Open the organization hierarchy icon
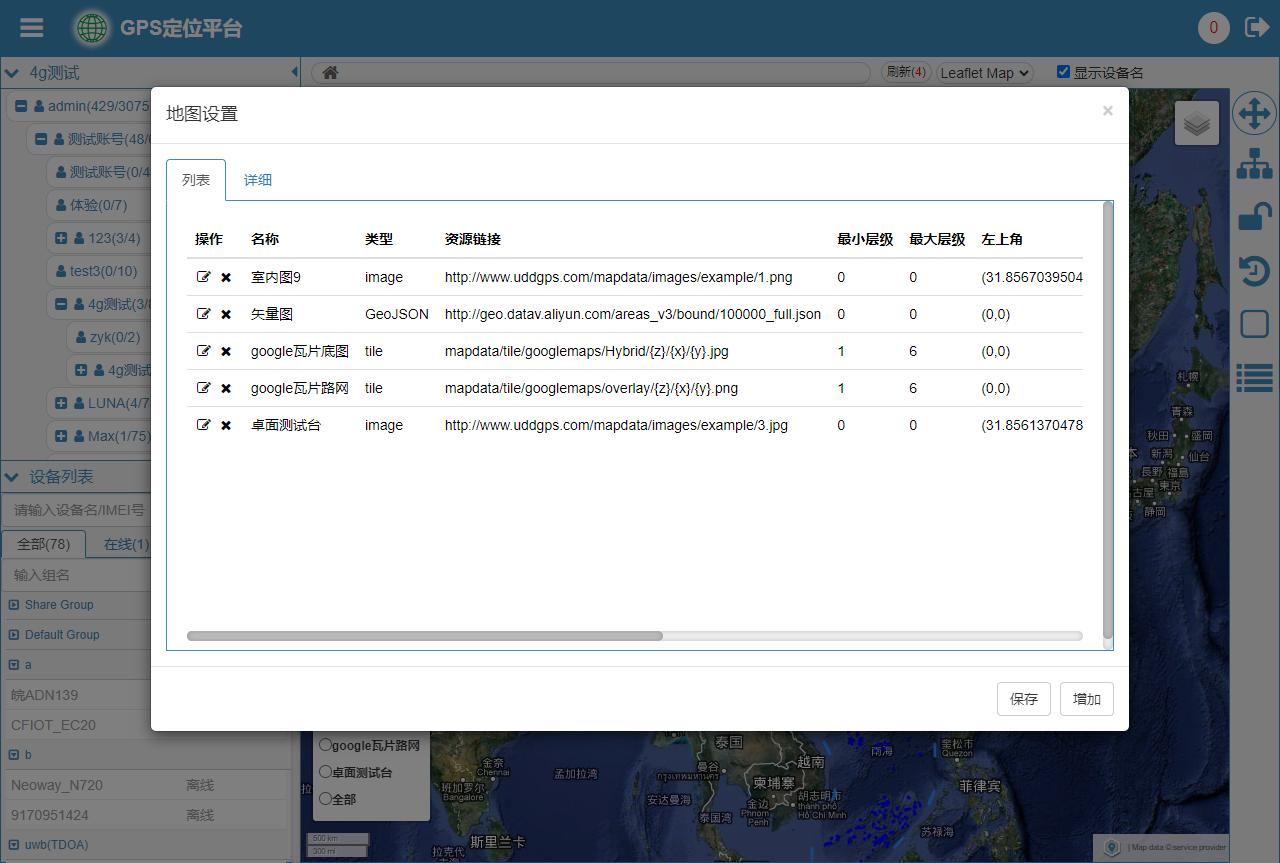The height and width of the screenshot is (863, 1280). click(1254, 164)
